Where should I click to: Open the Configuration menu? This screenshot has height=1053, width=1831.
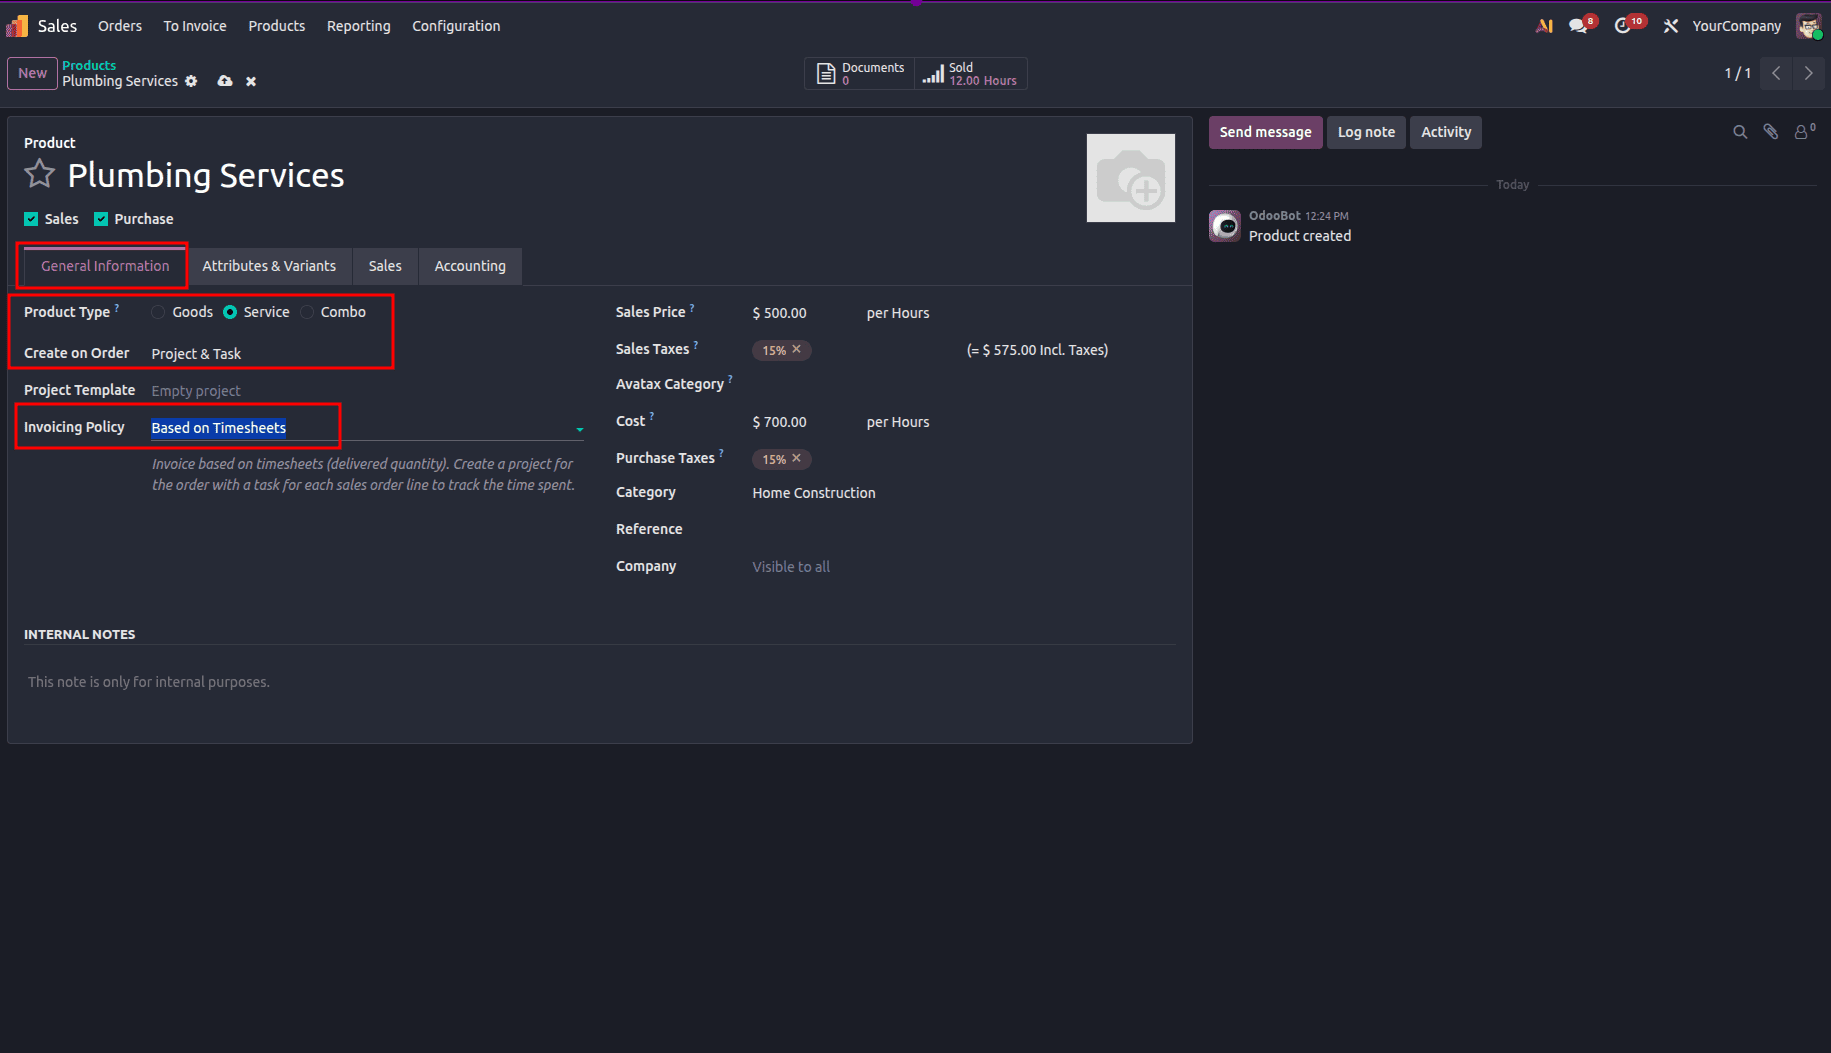[x=456, y=26]
